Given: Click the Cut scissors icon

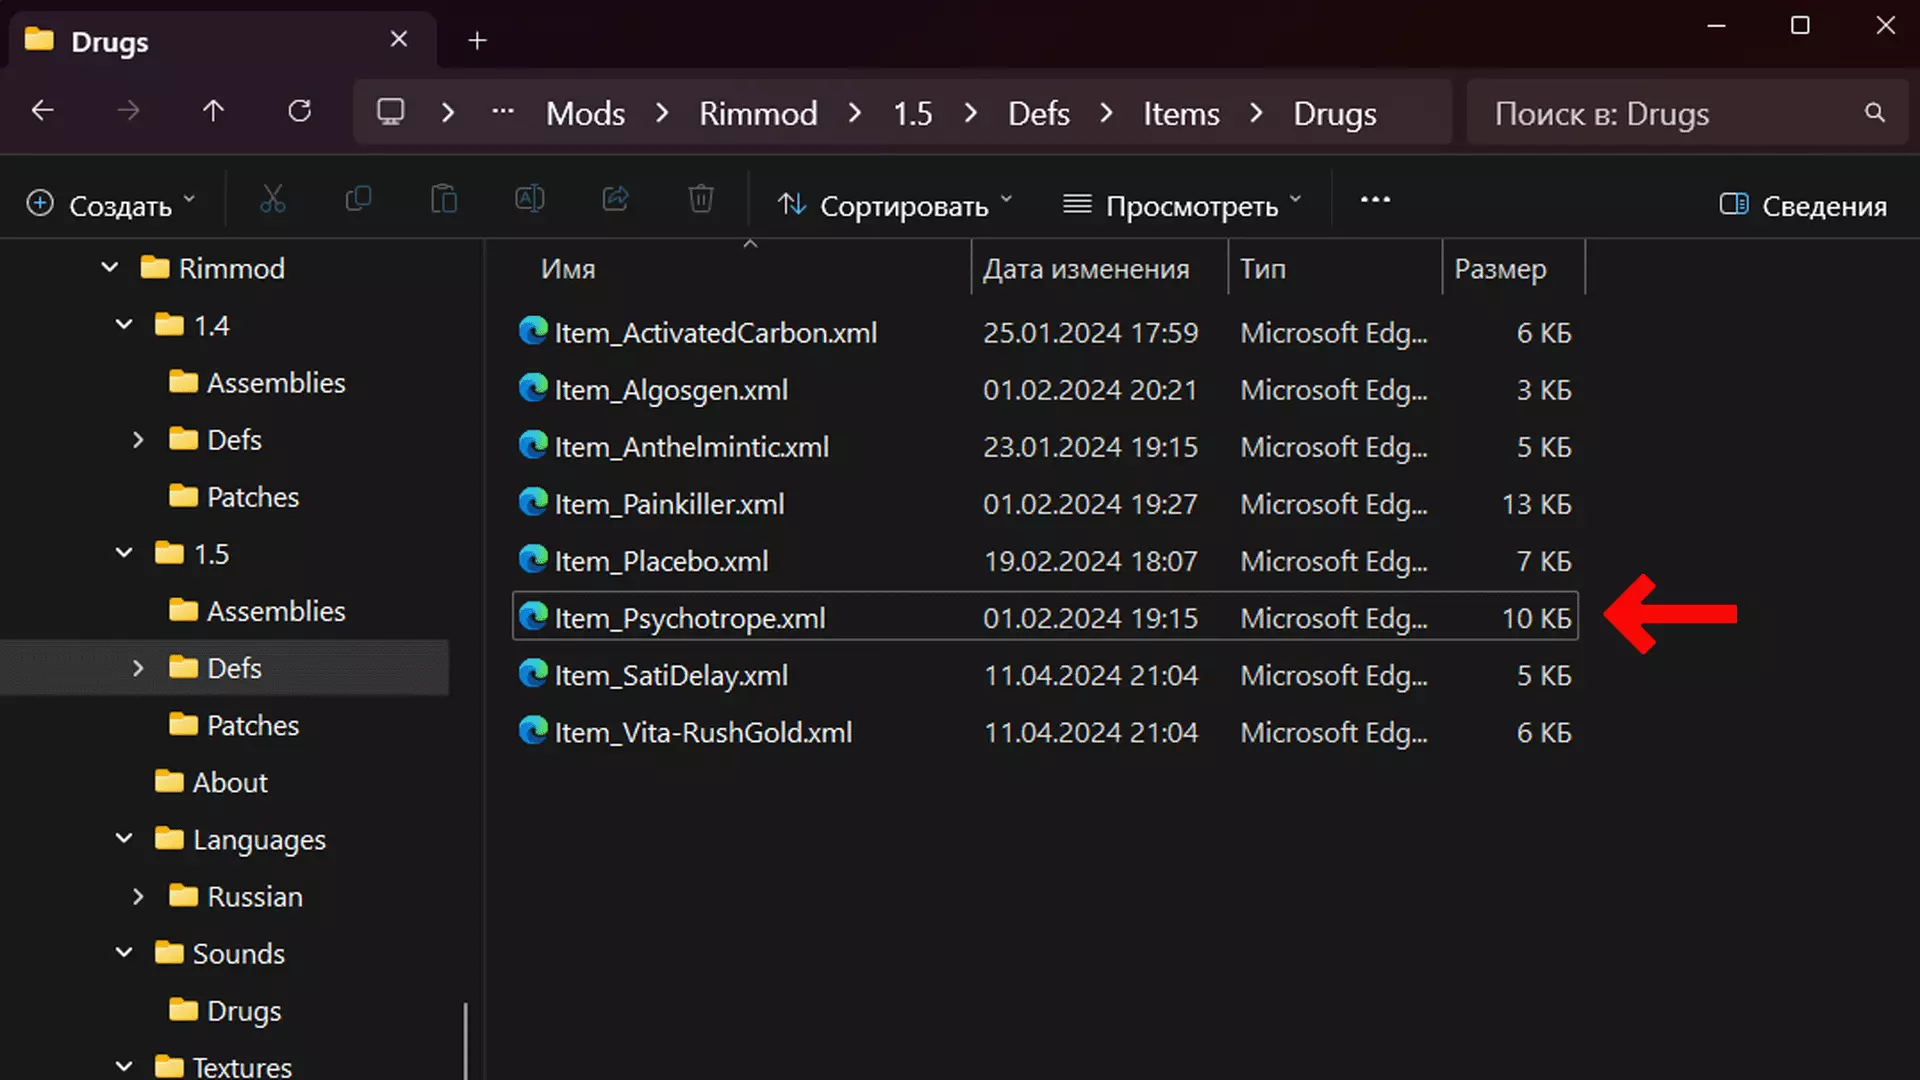Looking at the screenshot, I should (x=272, y=200).
